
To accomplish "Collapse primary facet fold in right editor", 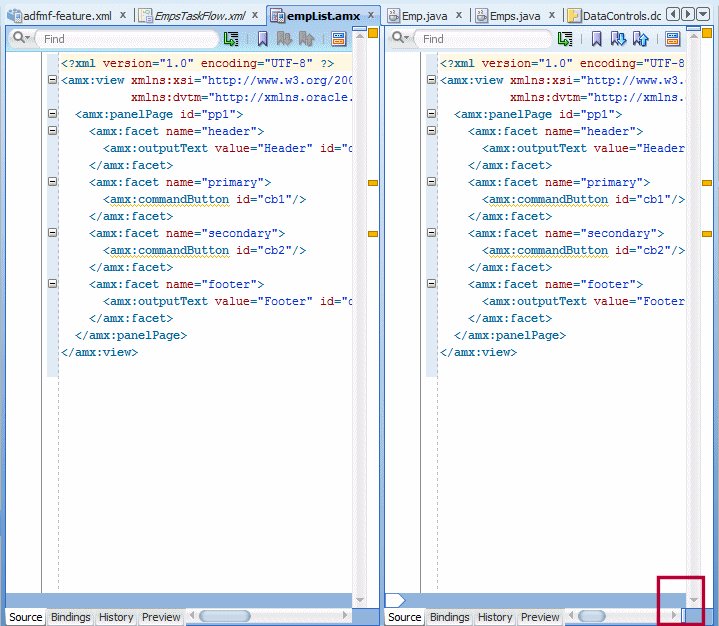I will [x=431, y=182].
